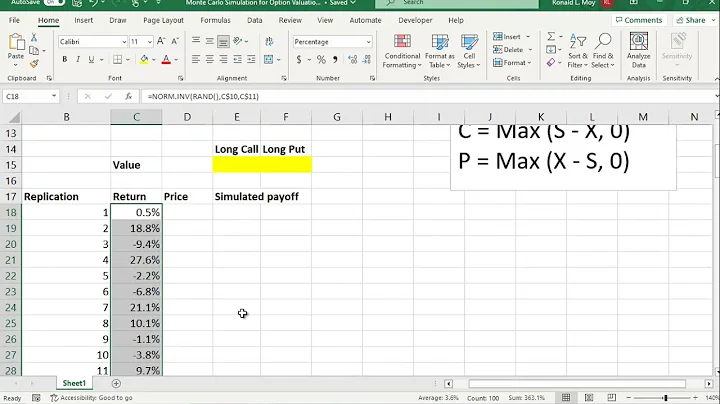Toggle align text left
The height and width of the screenshot is (404, 720).
point(196,59)
